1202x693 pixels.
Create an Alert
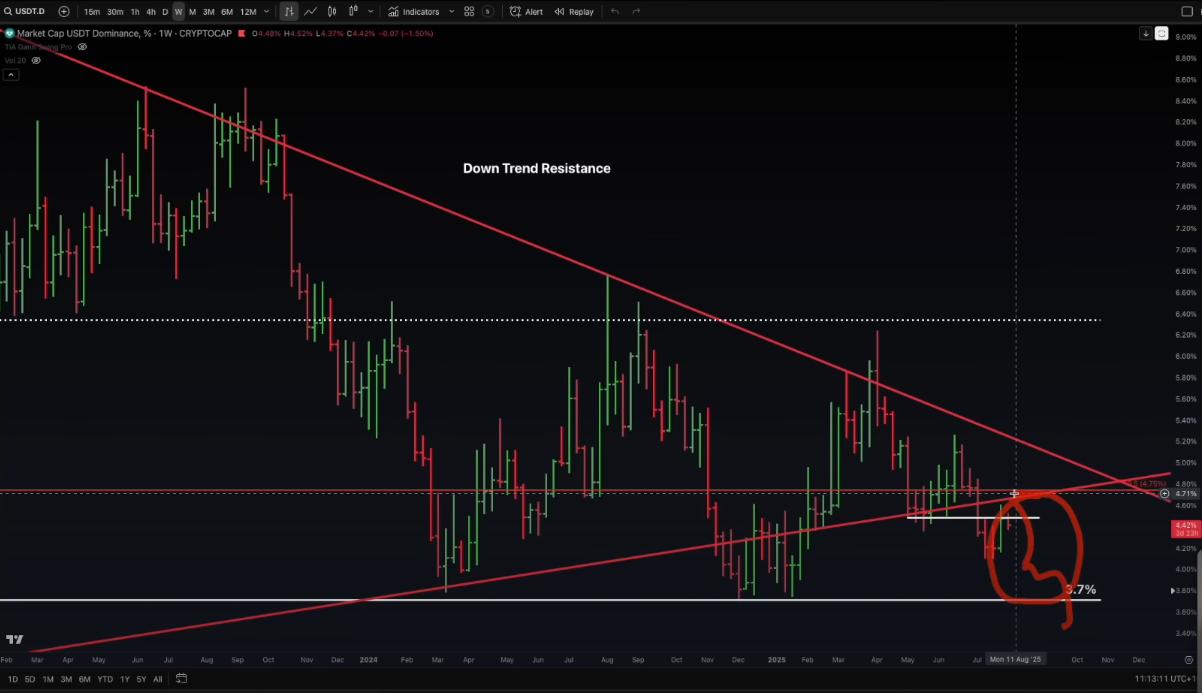526,11
